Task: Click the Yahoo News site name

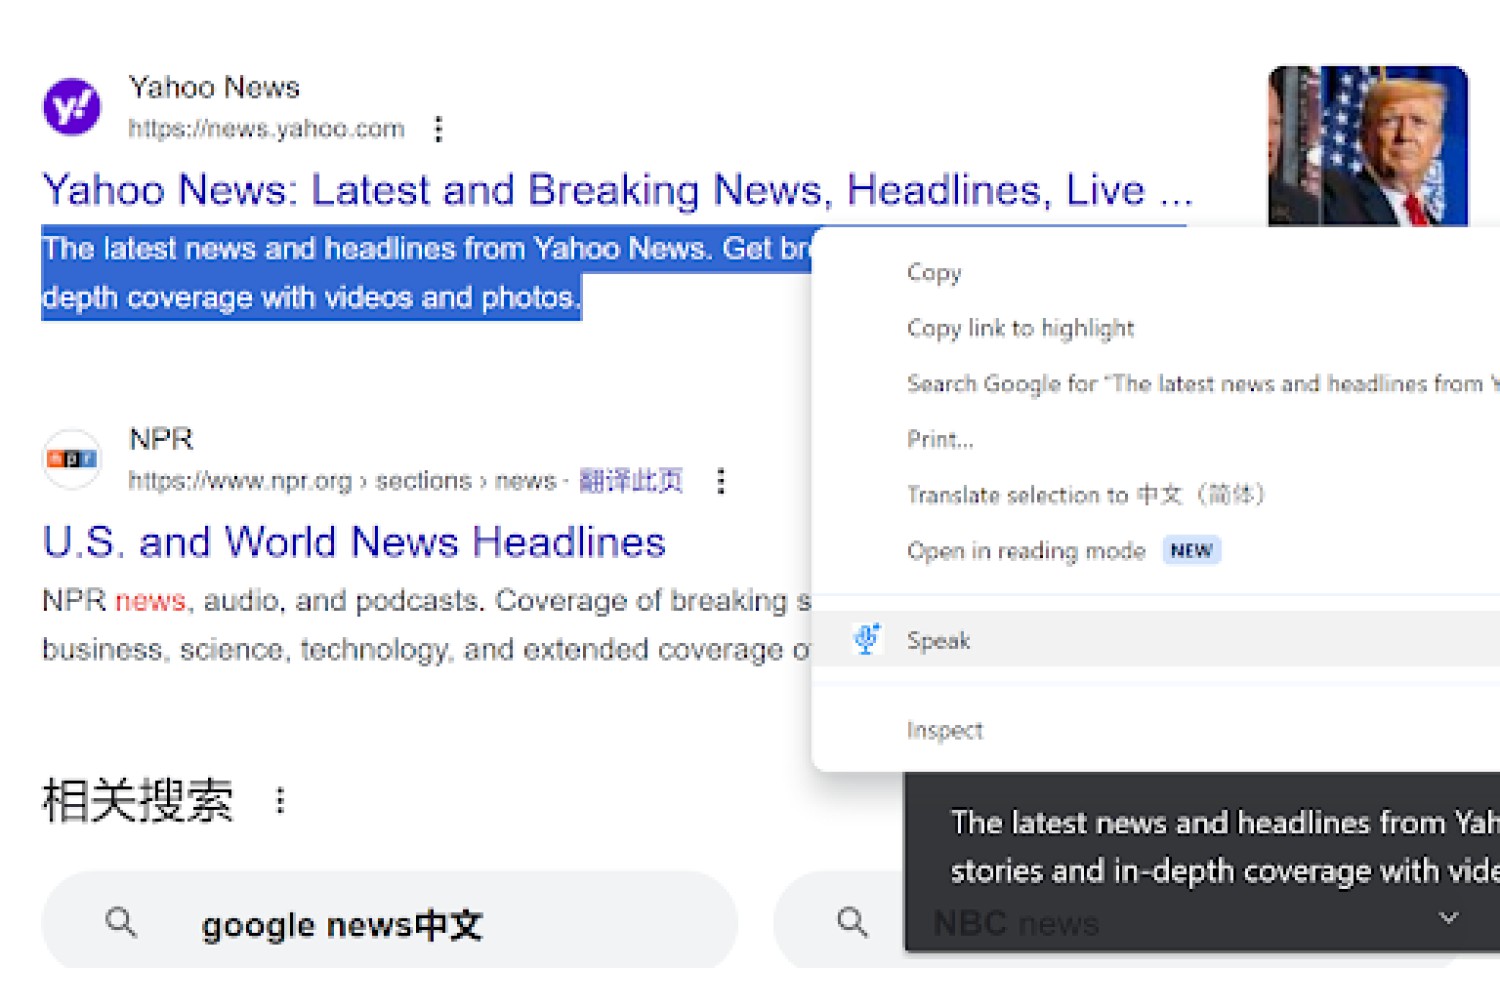Action: pos(214,88)
